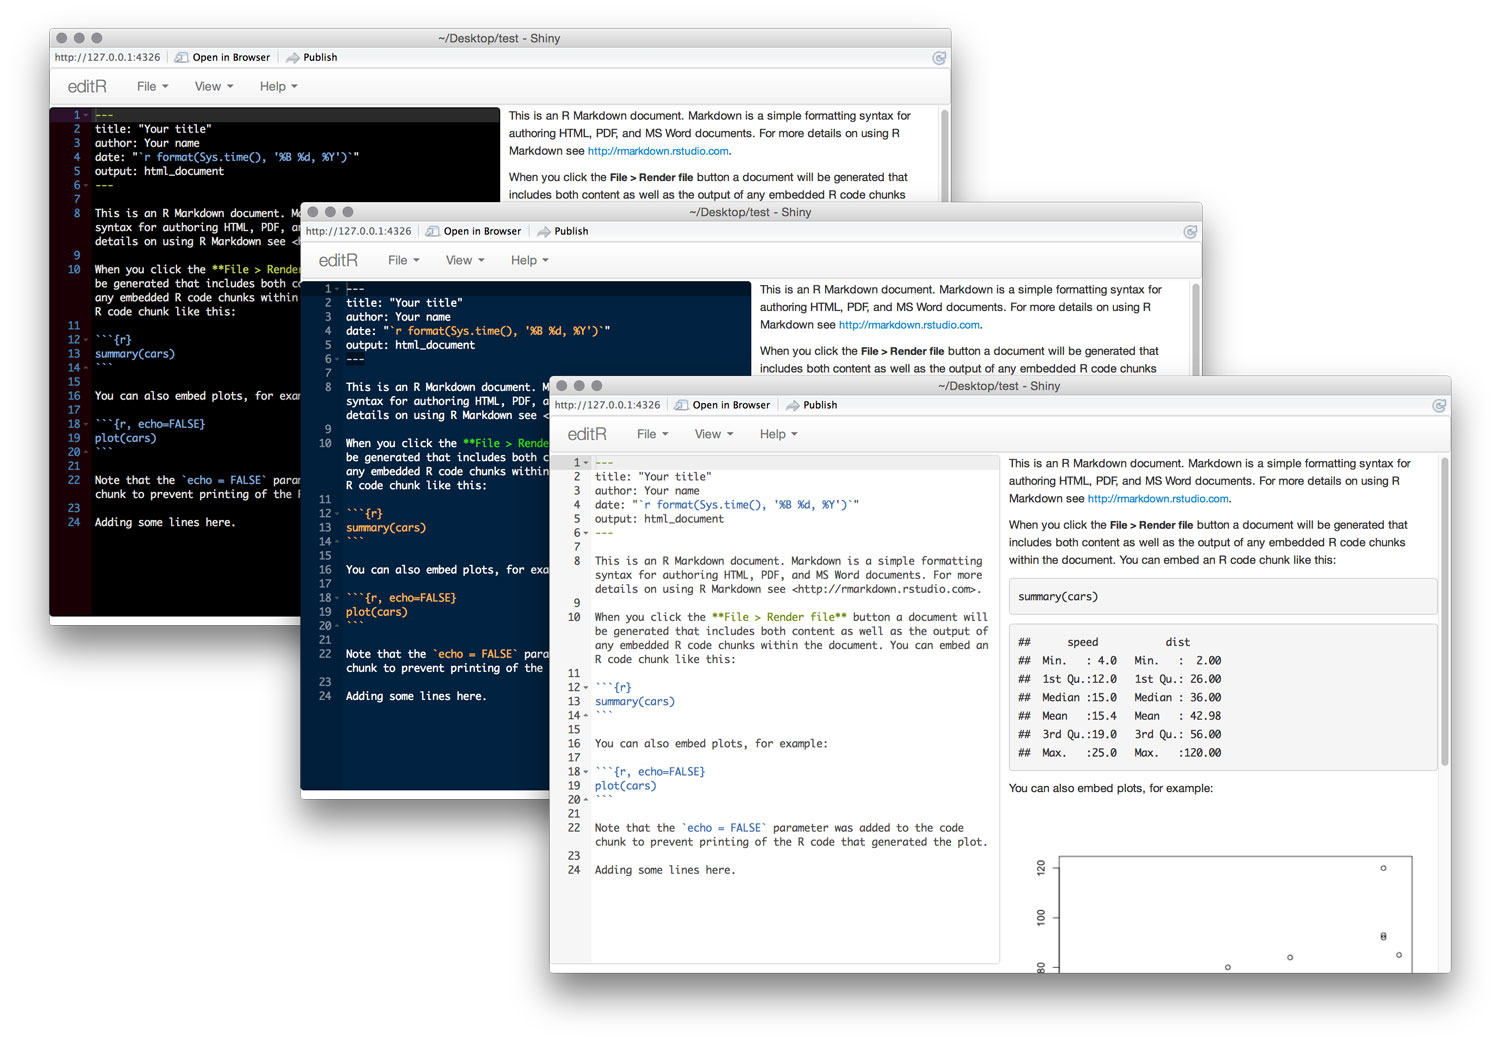The width and height of the screenshot is (1500, 1043).
Task: Open File menu in middle blue window
Action: click(x=403, y=260)
